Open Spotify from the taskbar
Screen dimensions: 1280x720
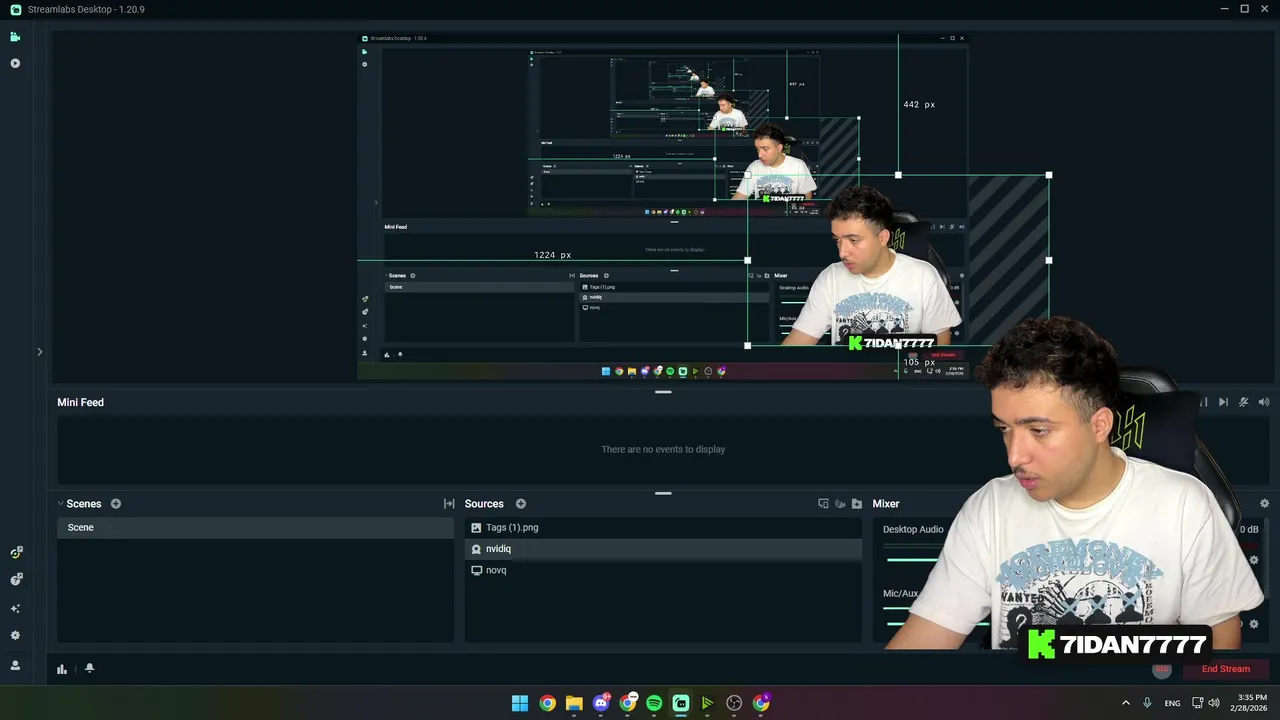tap(654, 703)
